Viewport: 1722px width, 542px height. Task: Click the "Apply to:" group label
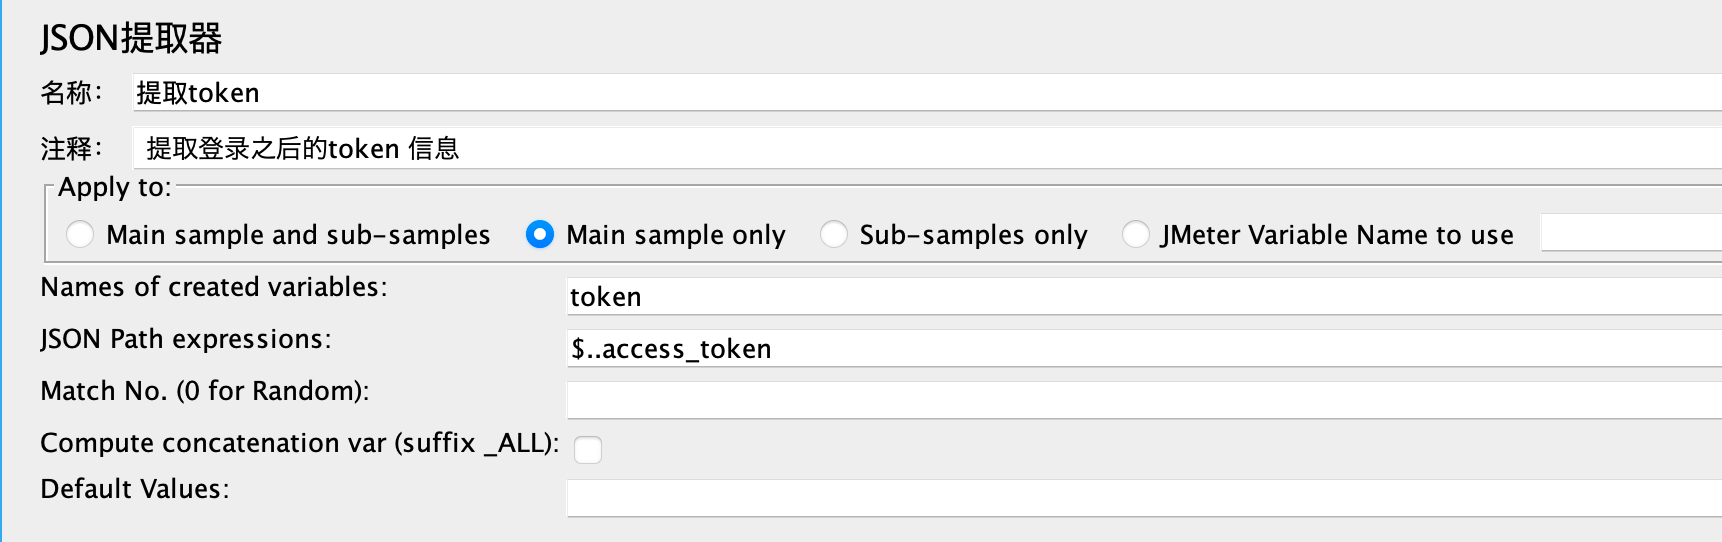[114, 187]
